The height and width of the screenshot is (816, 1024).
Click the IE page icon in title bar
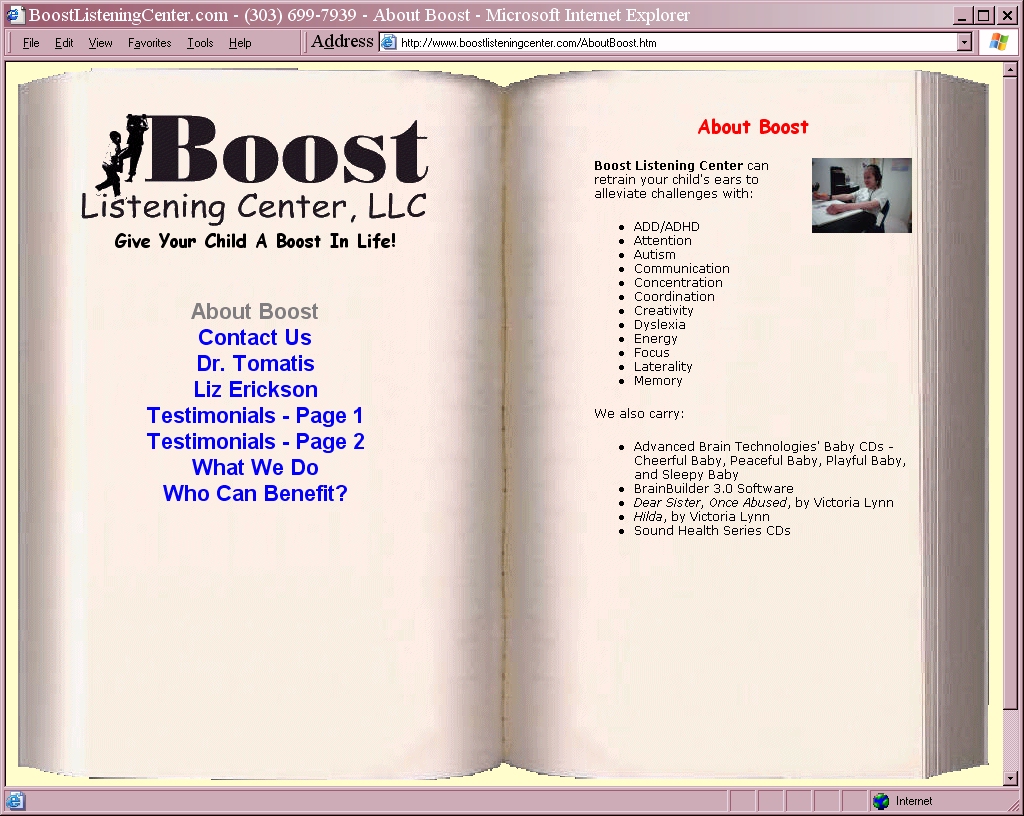pyautogui.click(x=14, y=15)
